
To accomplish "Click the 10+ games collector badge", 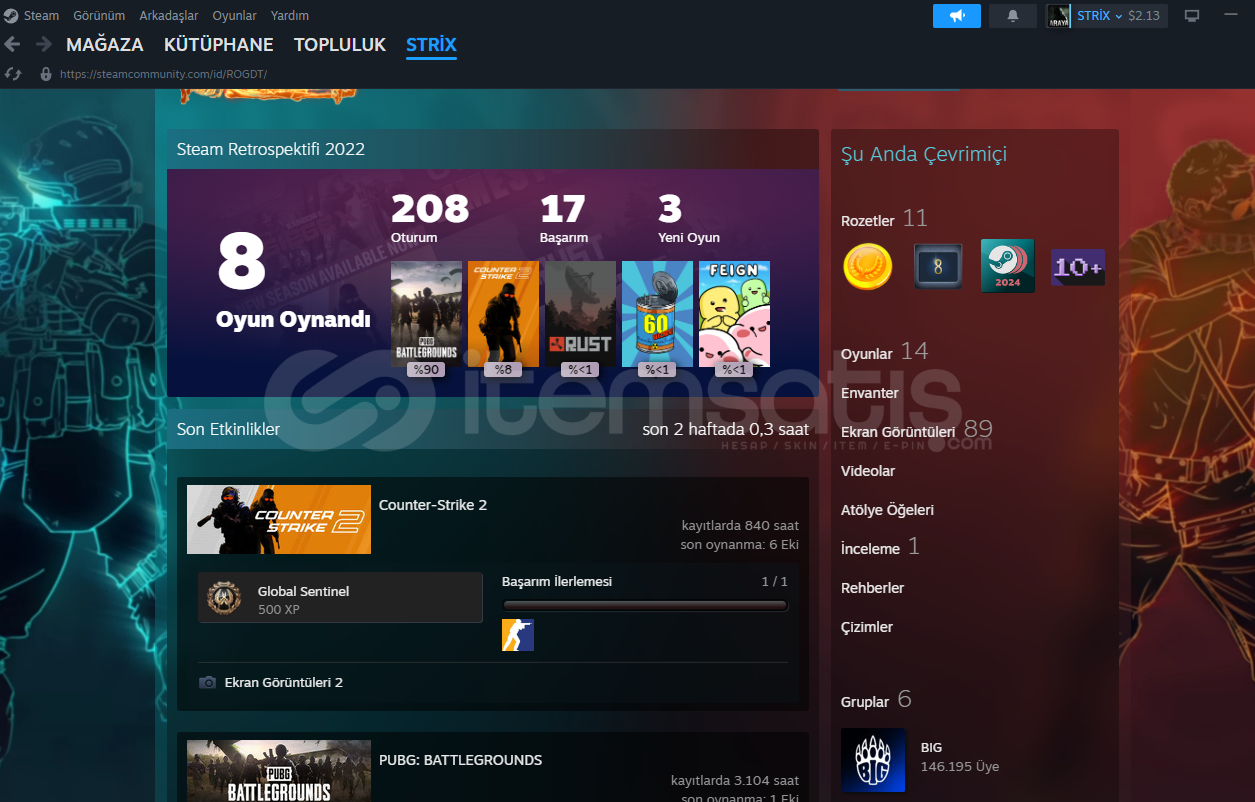I will (1077, 268).
